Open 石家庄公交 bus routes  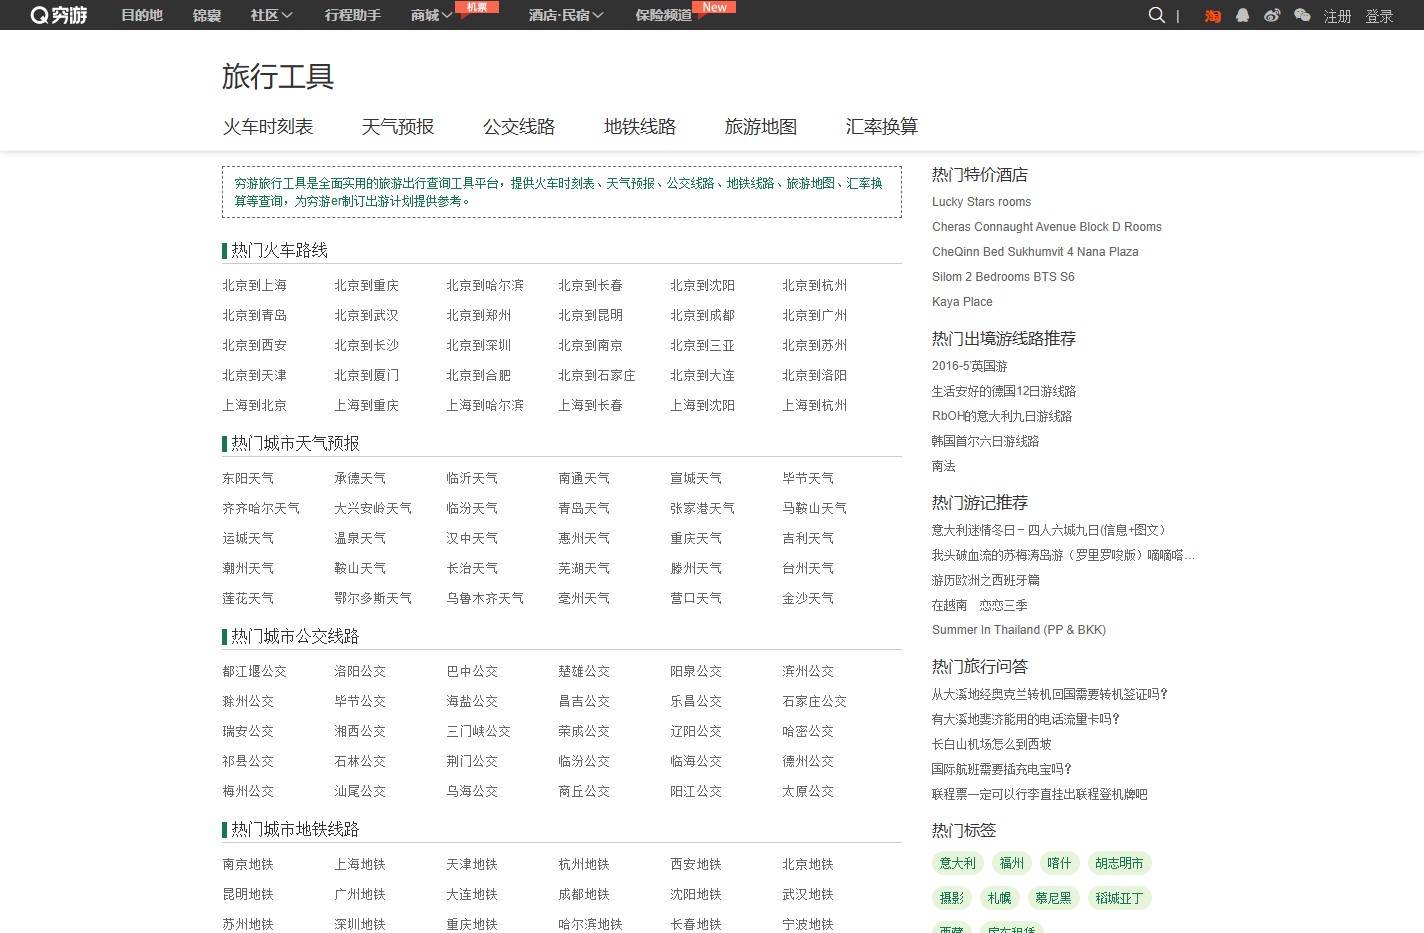point(814,701)
